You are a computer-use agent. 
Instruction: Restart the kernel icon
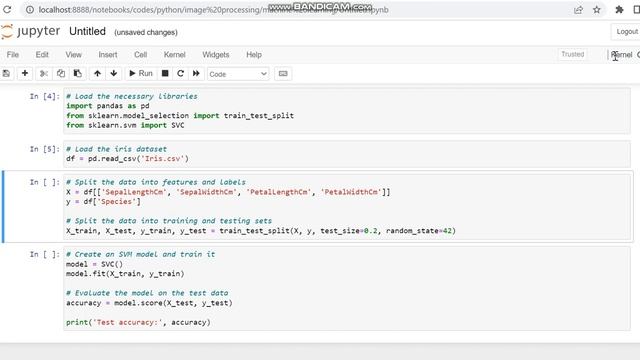[x=180, y=74]
